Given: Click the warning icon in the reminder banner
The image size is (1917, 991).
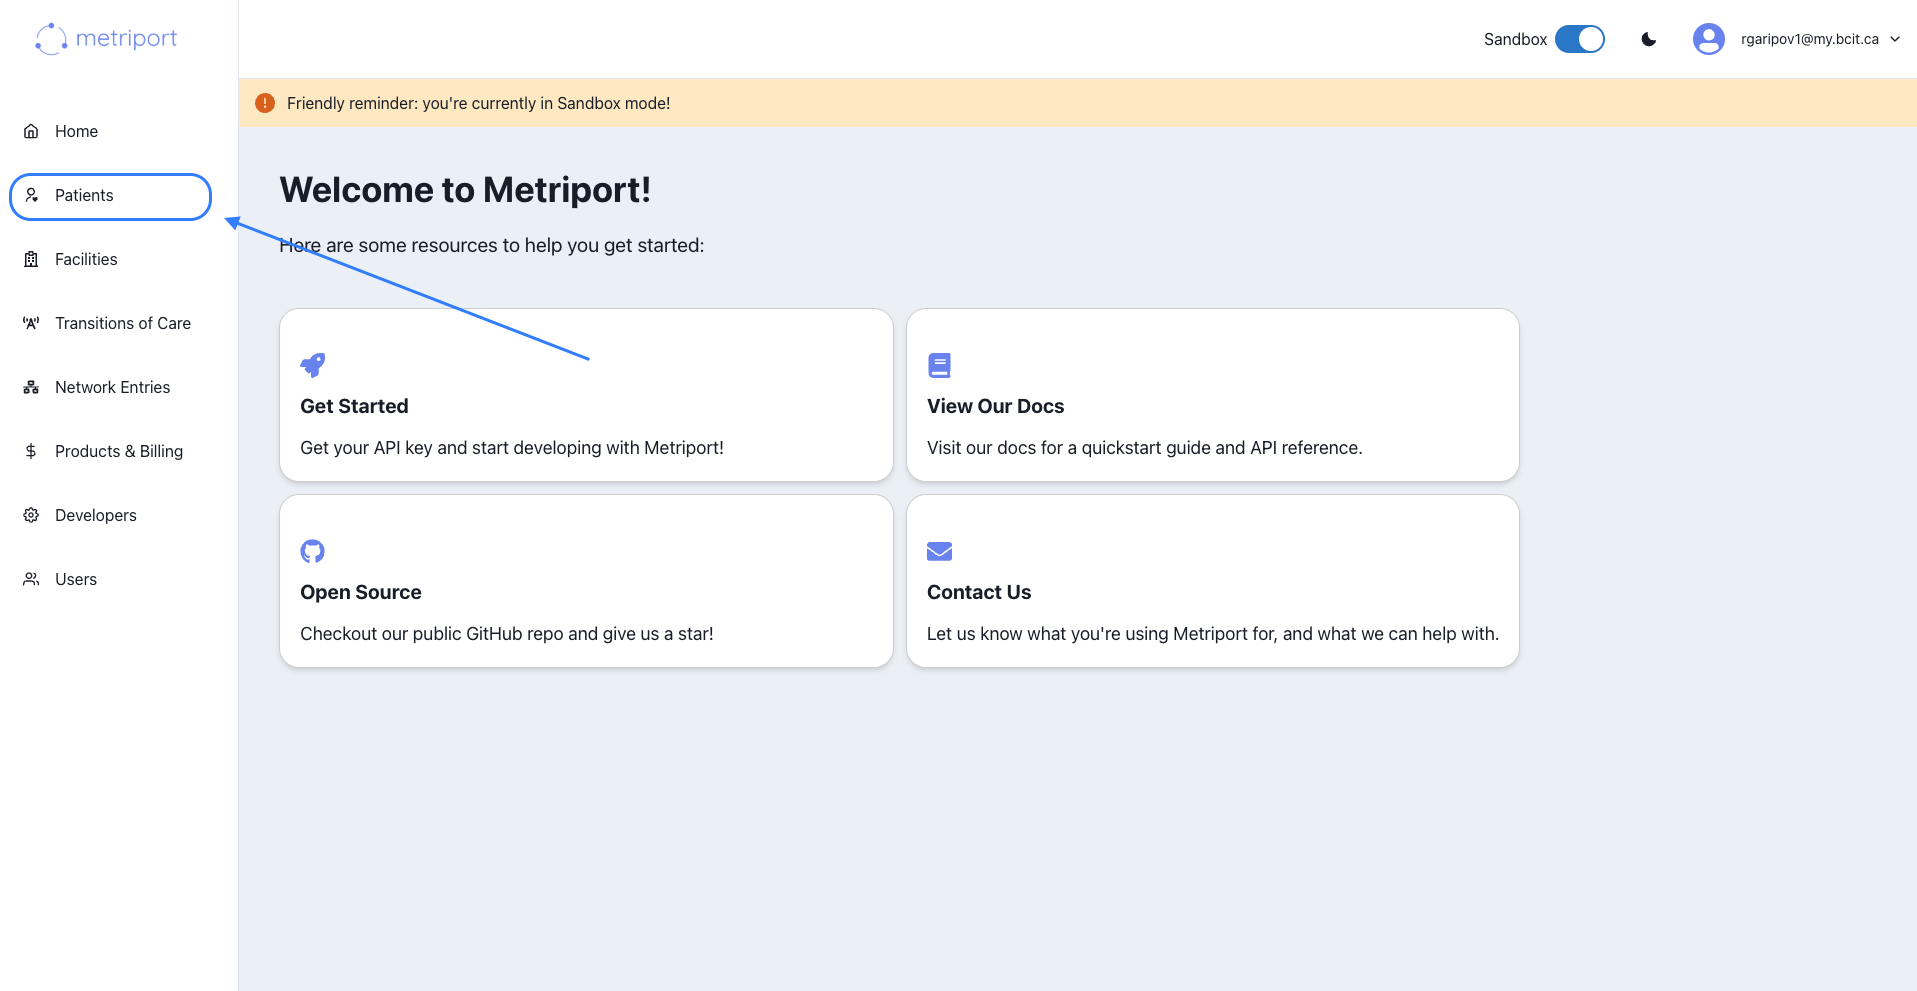Looking at the screenshot, I should coord(264,102).
